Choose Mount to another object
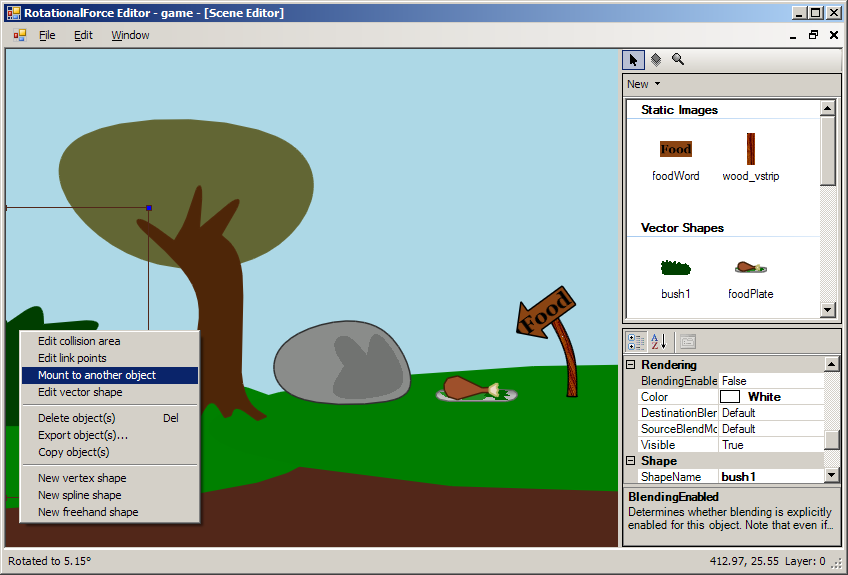 pyautogui.click(x=97, y=375)
